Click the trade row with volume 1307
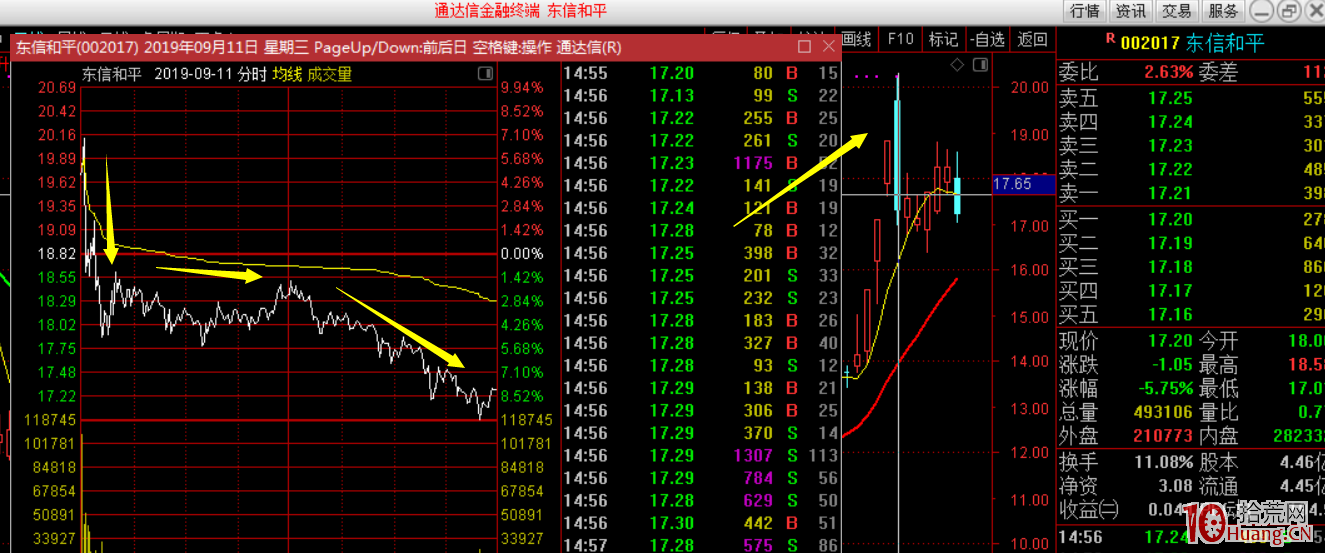Viewport: 1325px width, 553px height. point(701,455)
